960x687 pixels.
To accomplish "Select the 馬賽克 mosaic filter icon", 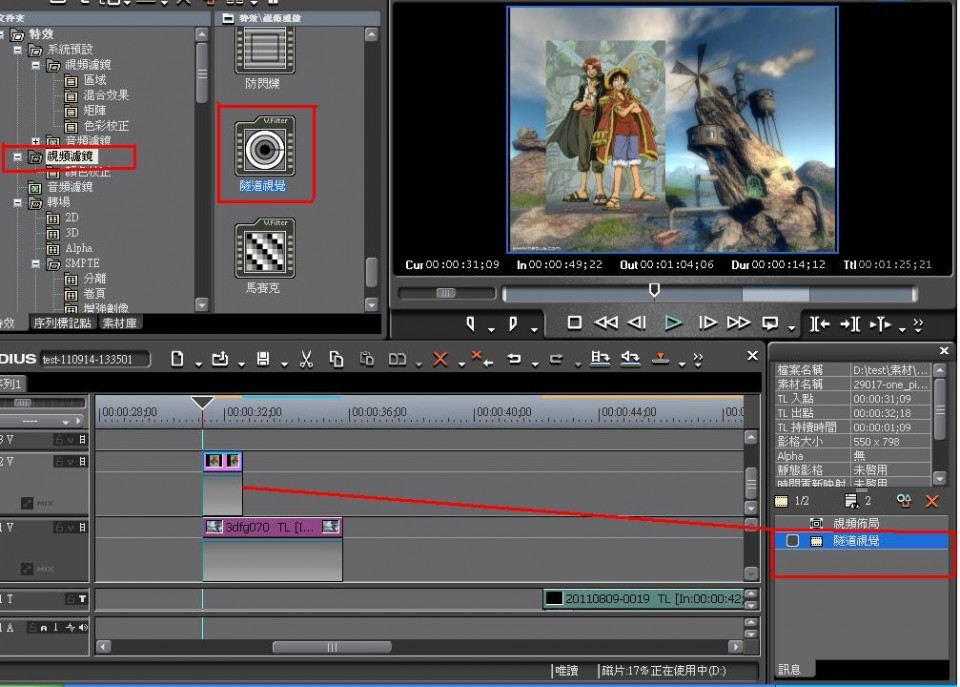I will click(x=265, y=250).
